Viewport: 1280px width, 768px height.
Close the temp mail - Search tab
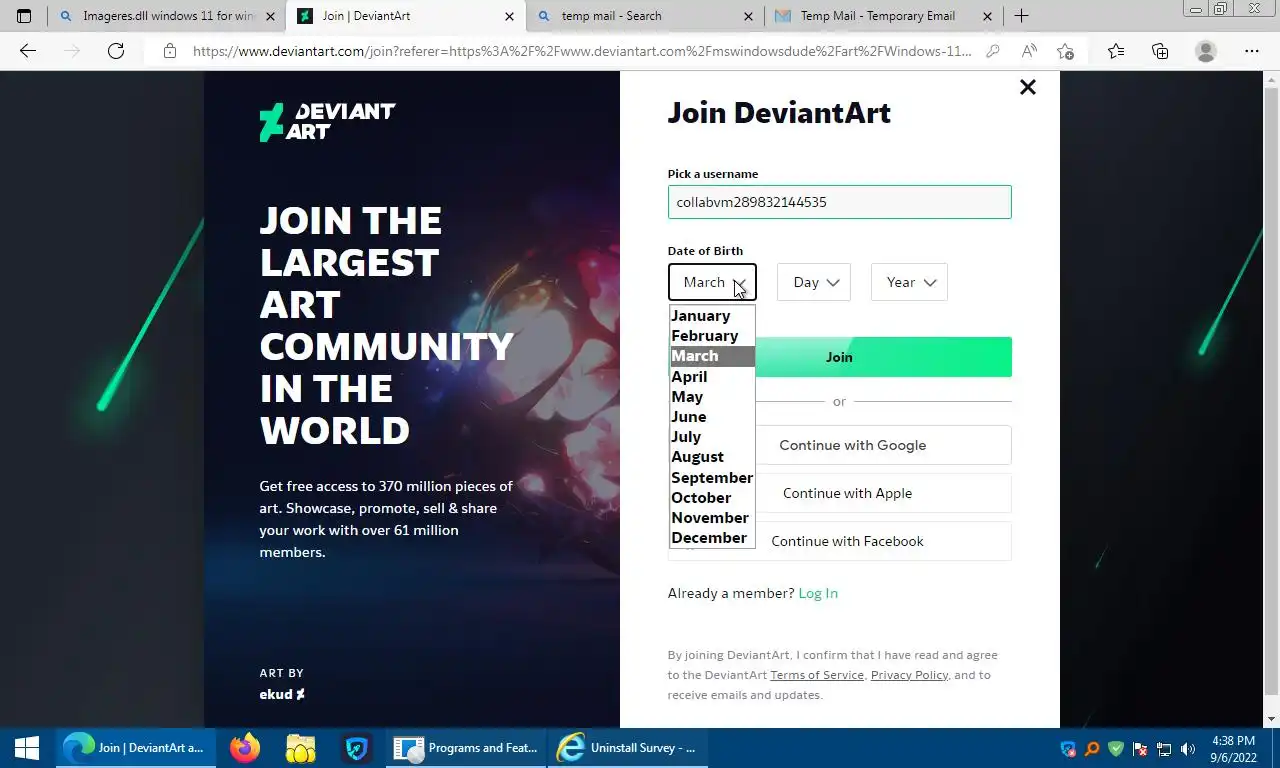click(749, 16)
